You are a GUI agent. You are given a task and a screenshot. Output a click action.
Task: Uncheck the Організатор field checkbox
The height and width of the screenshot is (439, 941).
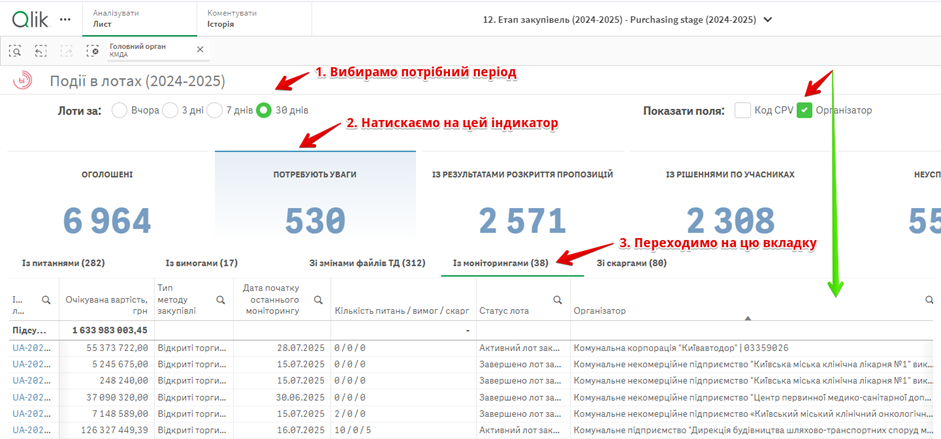click(x=804, y=110)
